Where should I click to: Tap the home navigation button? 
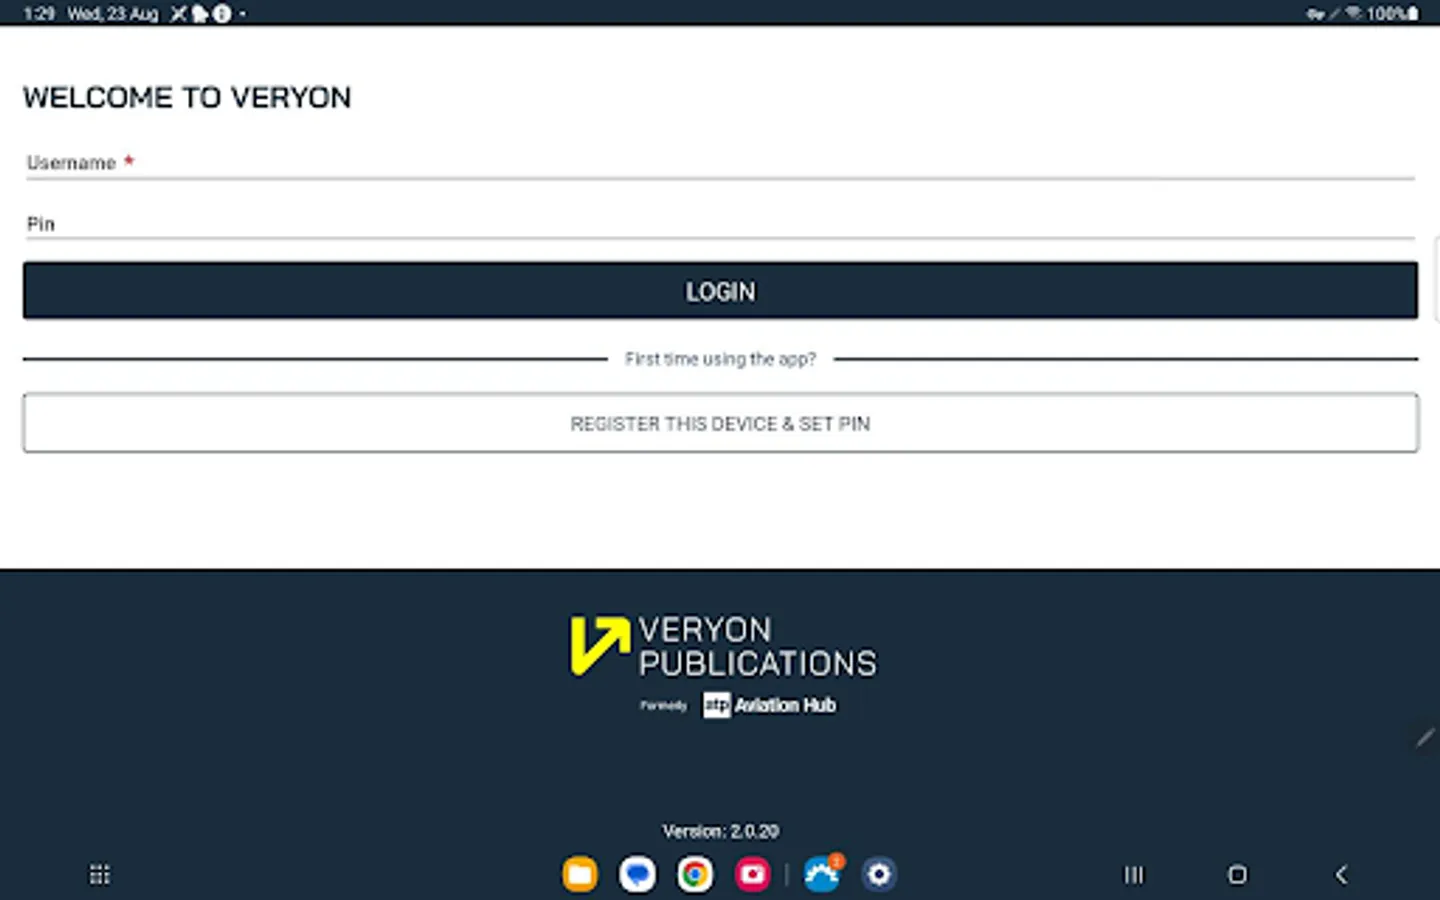pos(1237,875)
